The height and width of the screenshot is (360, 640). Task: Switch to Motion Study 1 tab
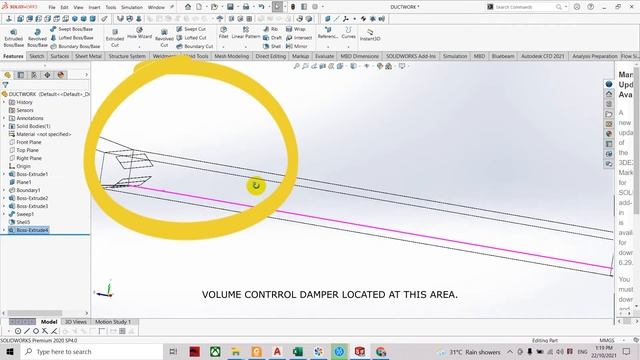click(113, 322)
